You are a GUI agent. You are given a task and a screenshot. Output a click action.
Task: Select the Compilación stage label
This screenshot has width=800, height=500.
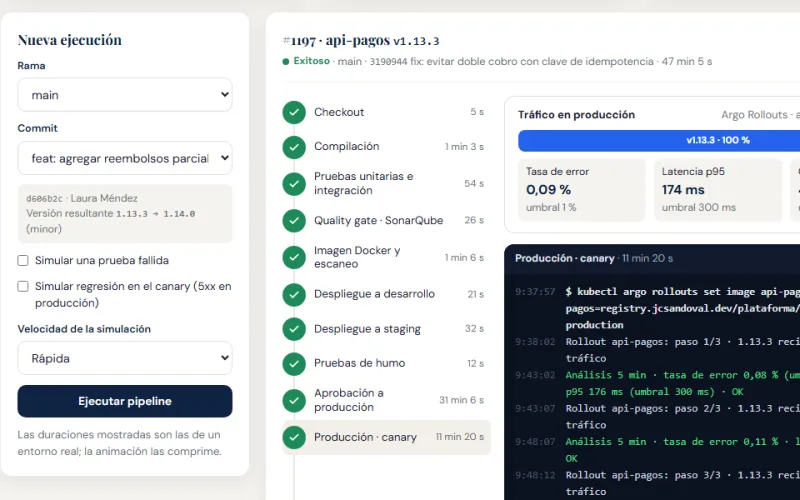coord(346,146)
